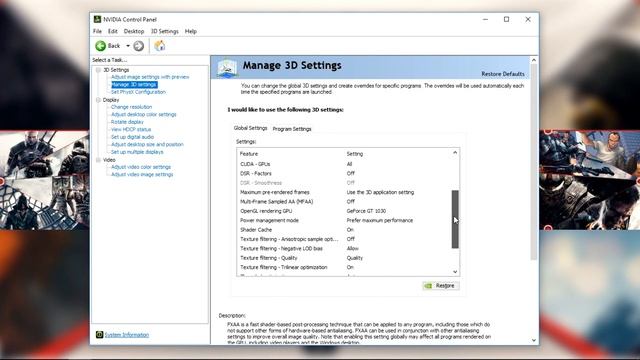
Task: Click the Restore Defaults link
Action: tap(503, 74)
